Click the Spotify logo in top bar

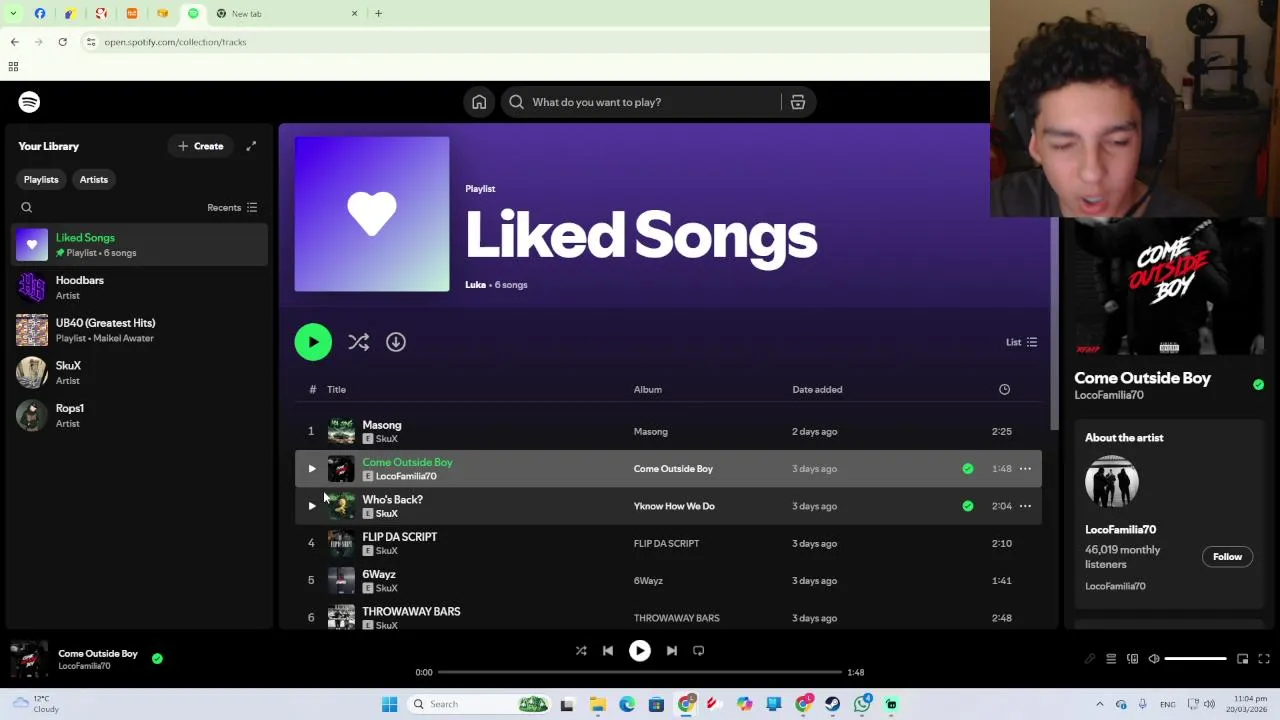(29, 102)
